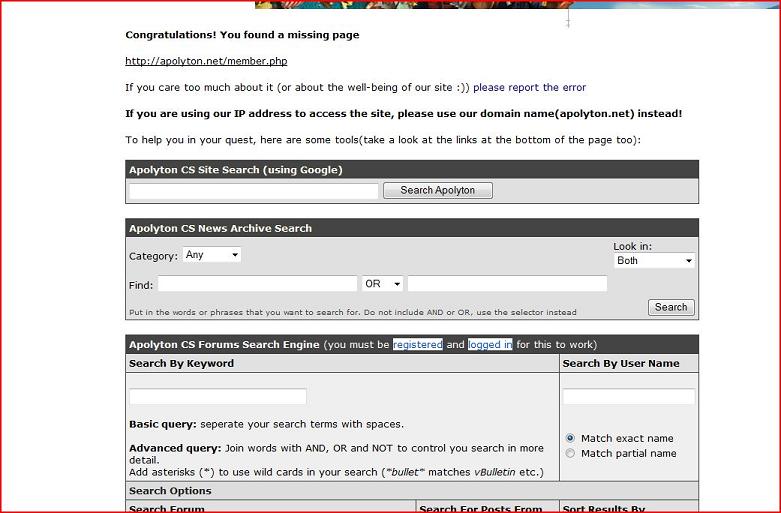Select the Match exact name radio button
781x513 pixels.
click(x=570, y=438)
